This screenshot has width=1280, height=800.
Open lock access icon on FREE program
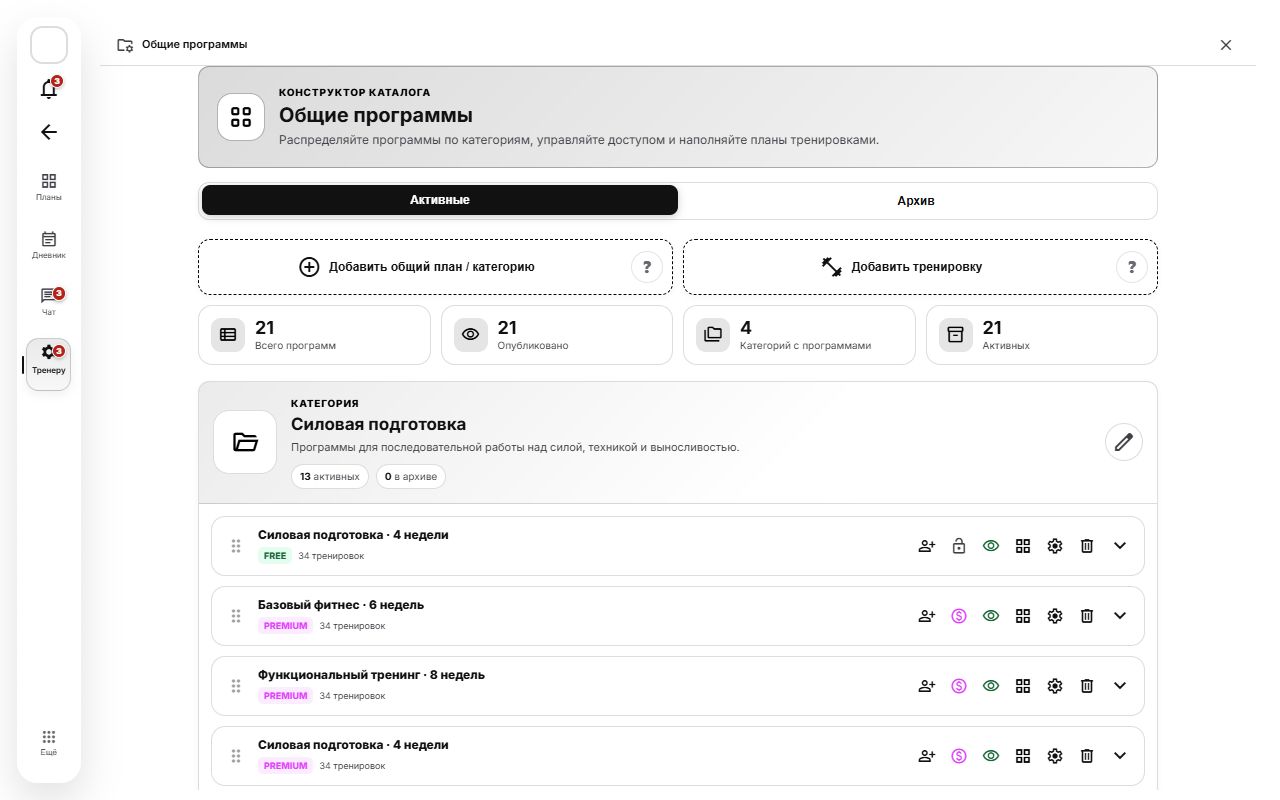959,546
